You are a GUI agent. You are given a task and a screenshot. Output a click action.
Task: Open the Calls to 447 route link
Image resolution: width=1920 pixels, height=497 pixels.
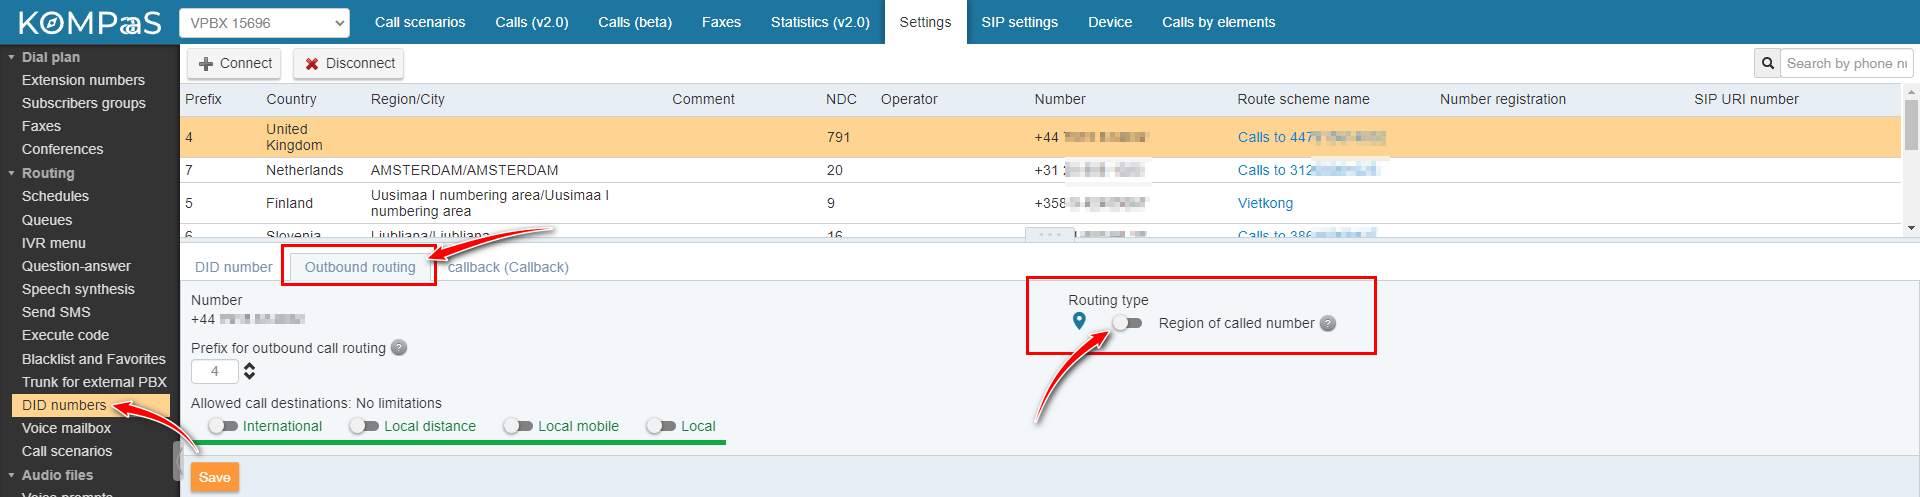pos(1311,137)
